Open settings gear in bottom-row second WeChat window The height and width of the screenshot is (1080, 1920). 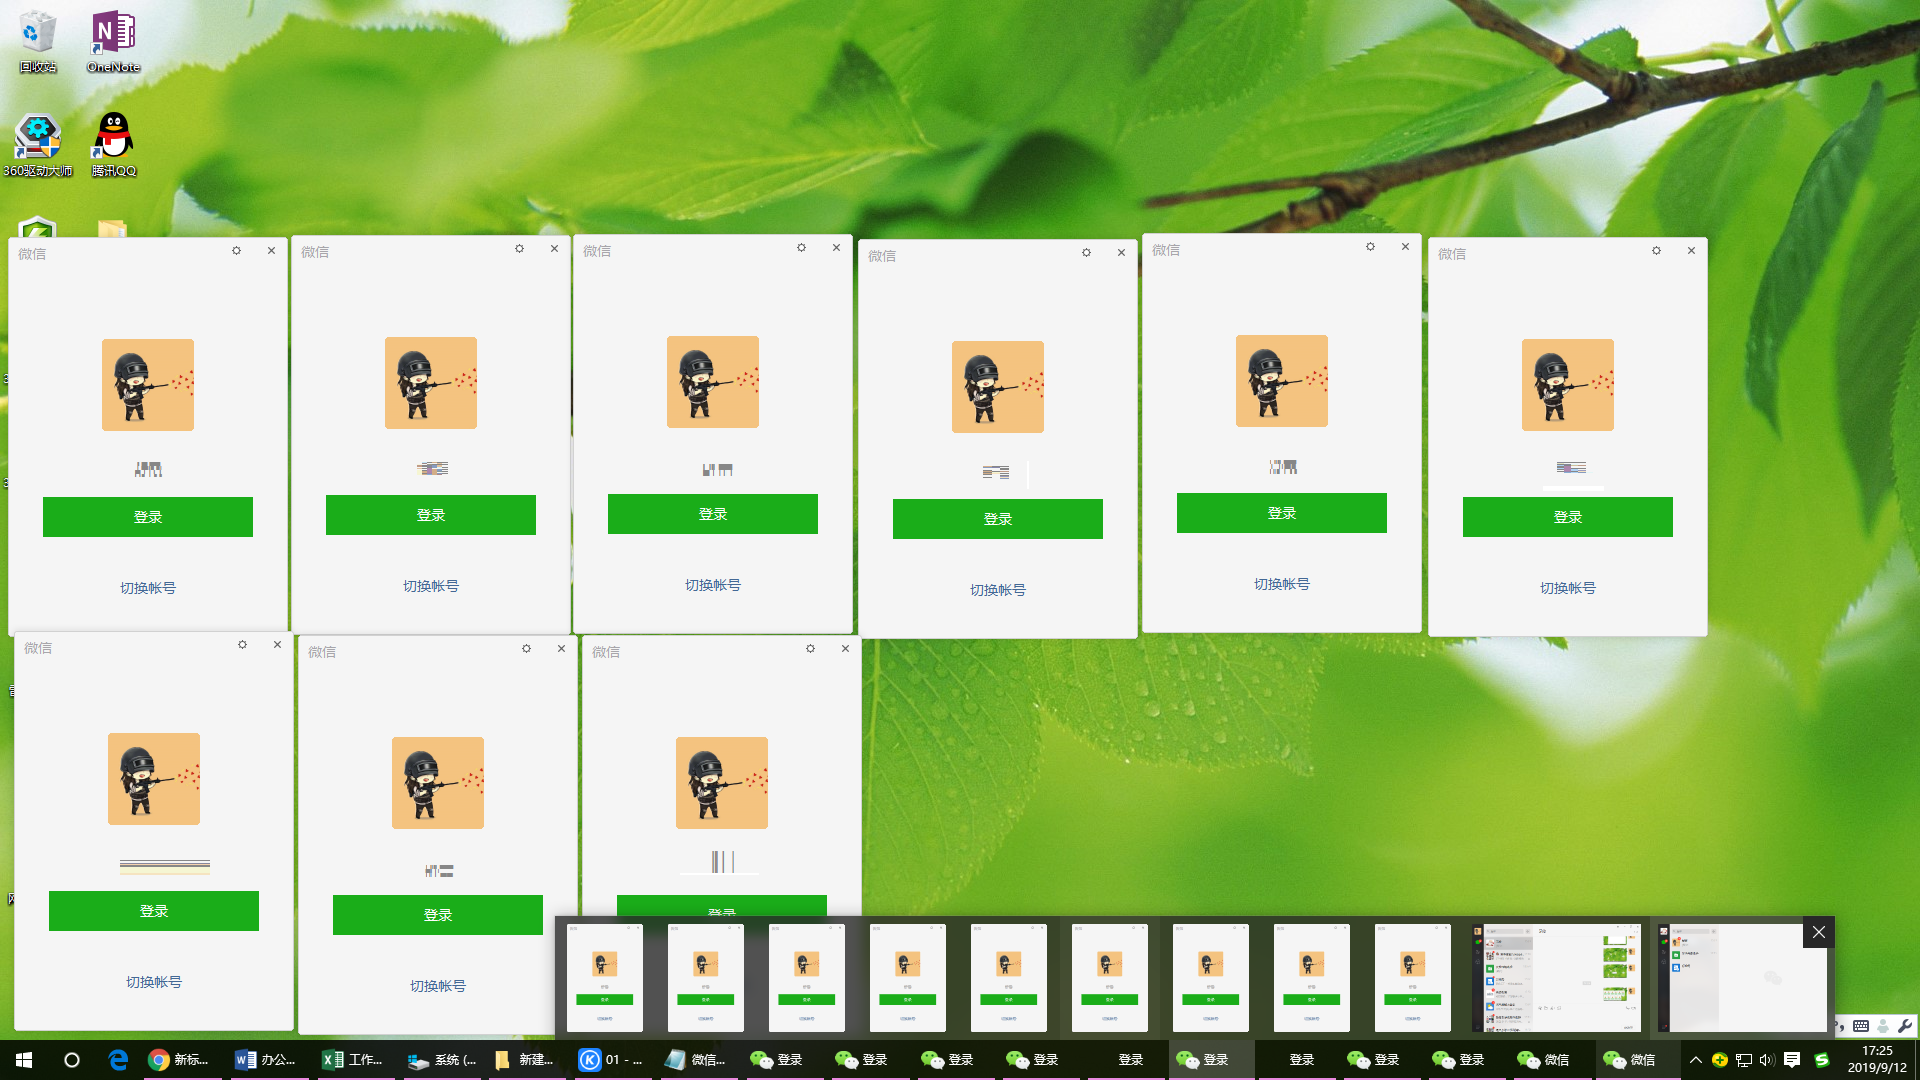click(527, 649)
